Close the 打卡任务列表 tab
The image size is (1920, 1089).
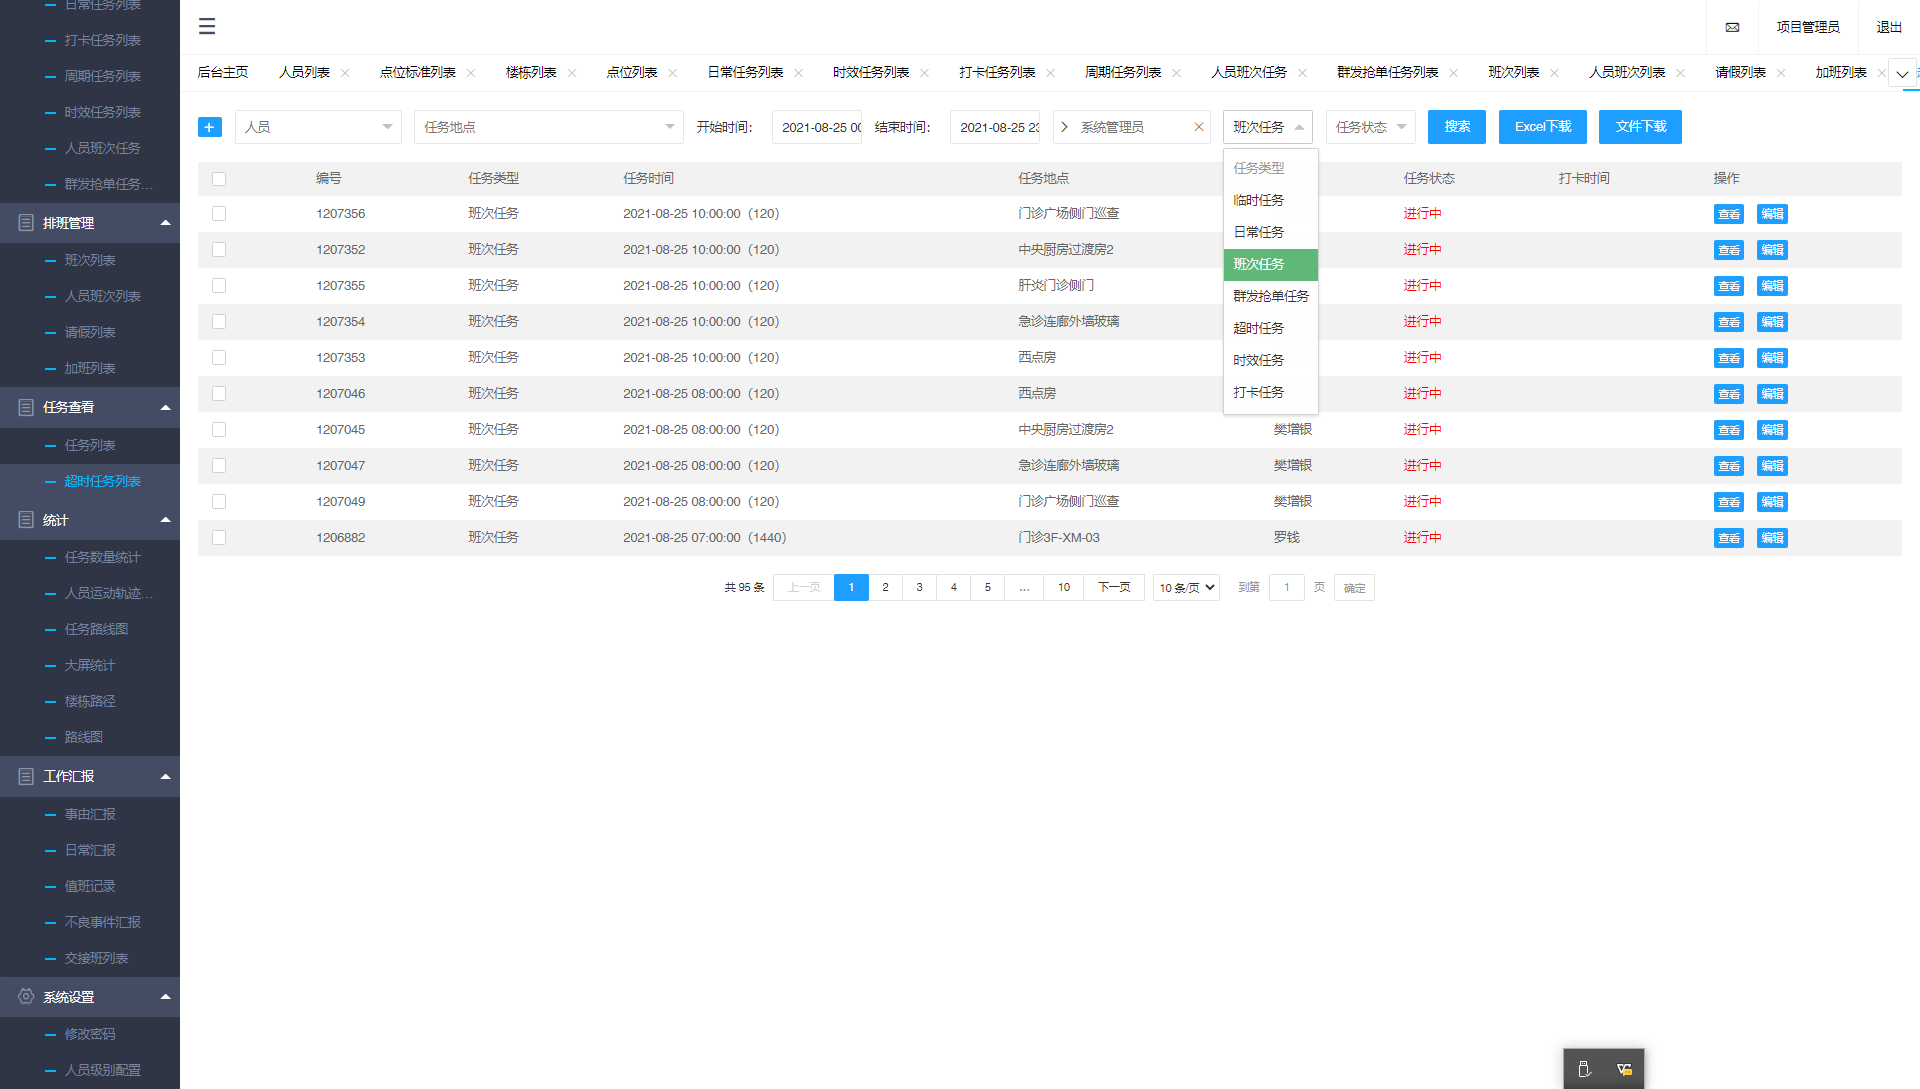[x=1051, y=73]
